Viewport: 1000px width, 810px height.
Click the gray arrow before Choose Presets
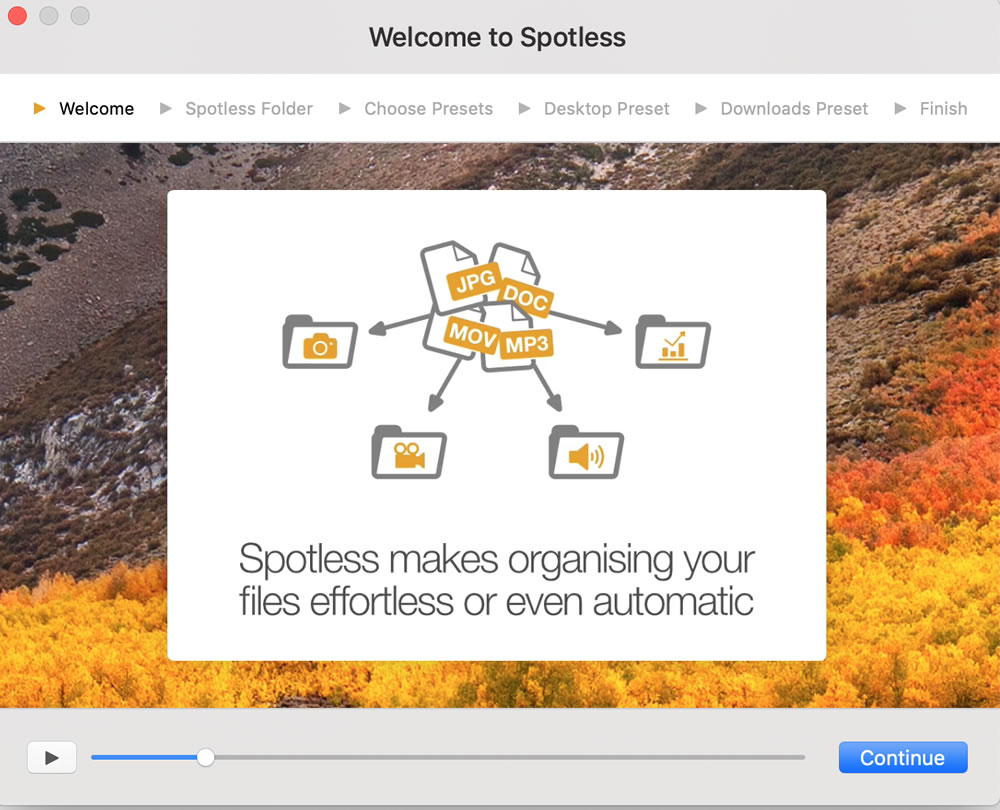[344, 108]
